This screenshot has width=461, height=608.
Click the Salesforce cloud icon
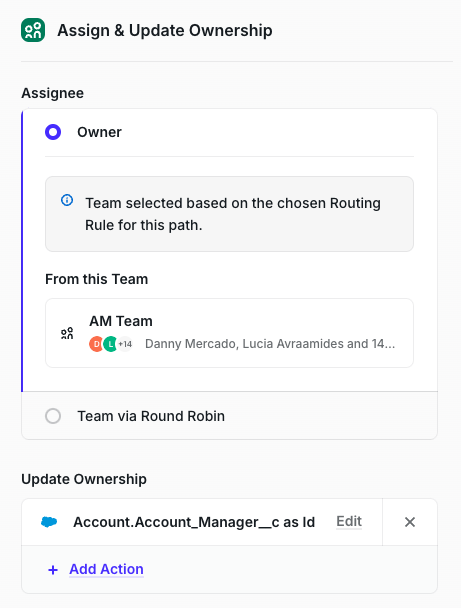[49, 522]
